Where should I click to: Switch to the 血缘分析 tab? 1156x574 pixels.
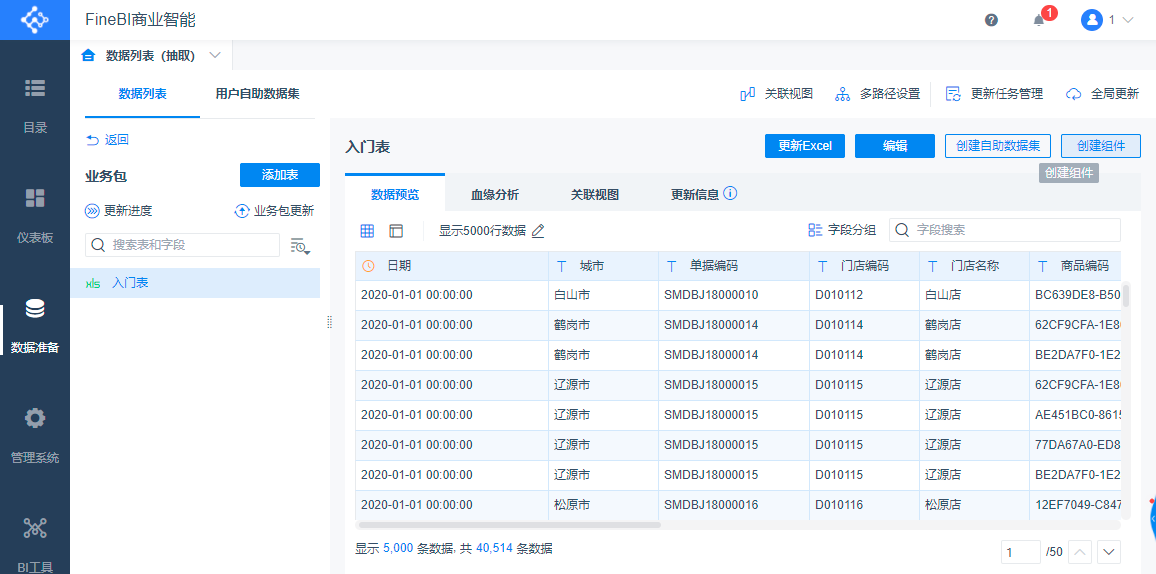point(495,195)
